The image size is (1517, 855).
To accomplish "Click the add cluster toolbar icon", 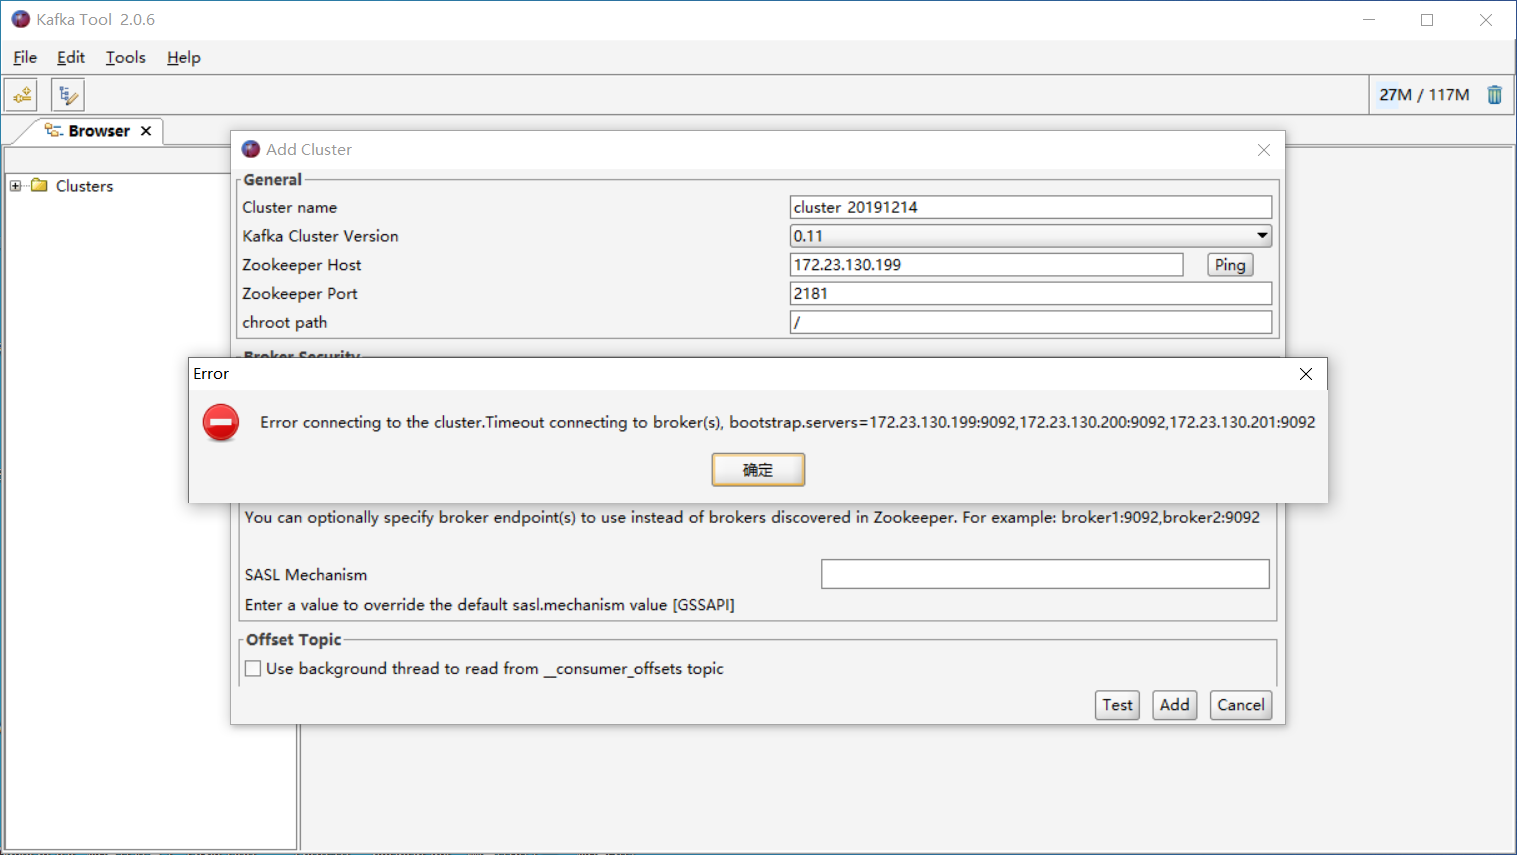I will (21, 95).
